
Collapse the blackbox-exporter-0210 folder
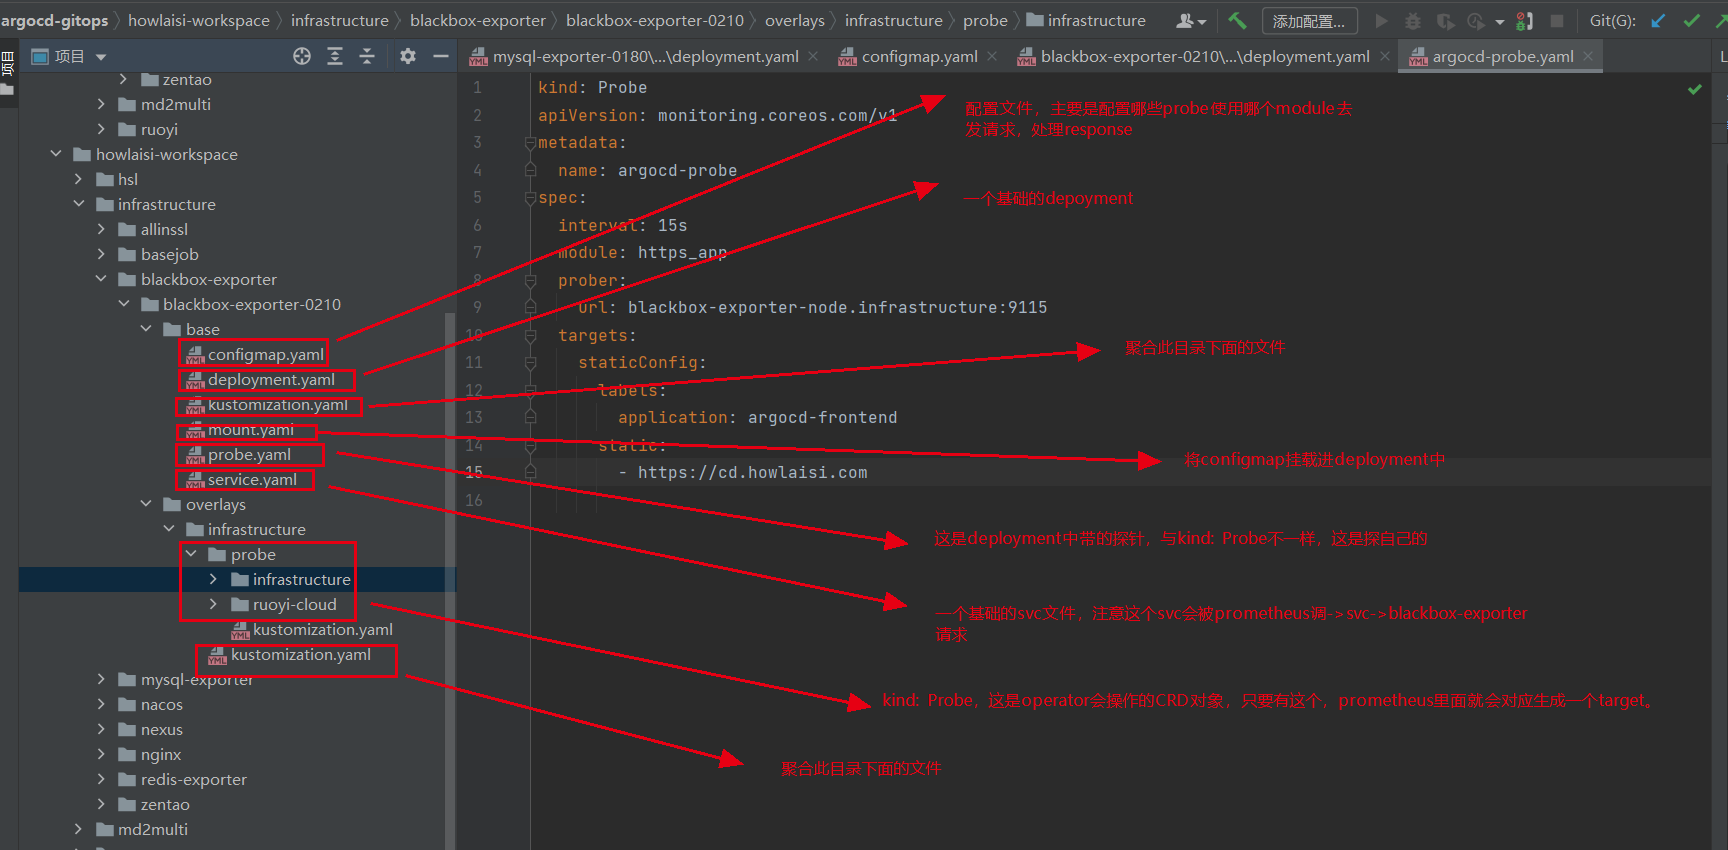pos(124,304)
